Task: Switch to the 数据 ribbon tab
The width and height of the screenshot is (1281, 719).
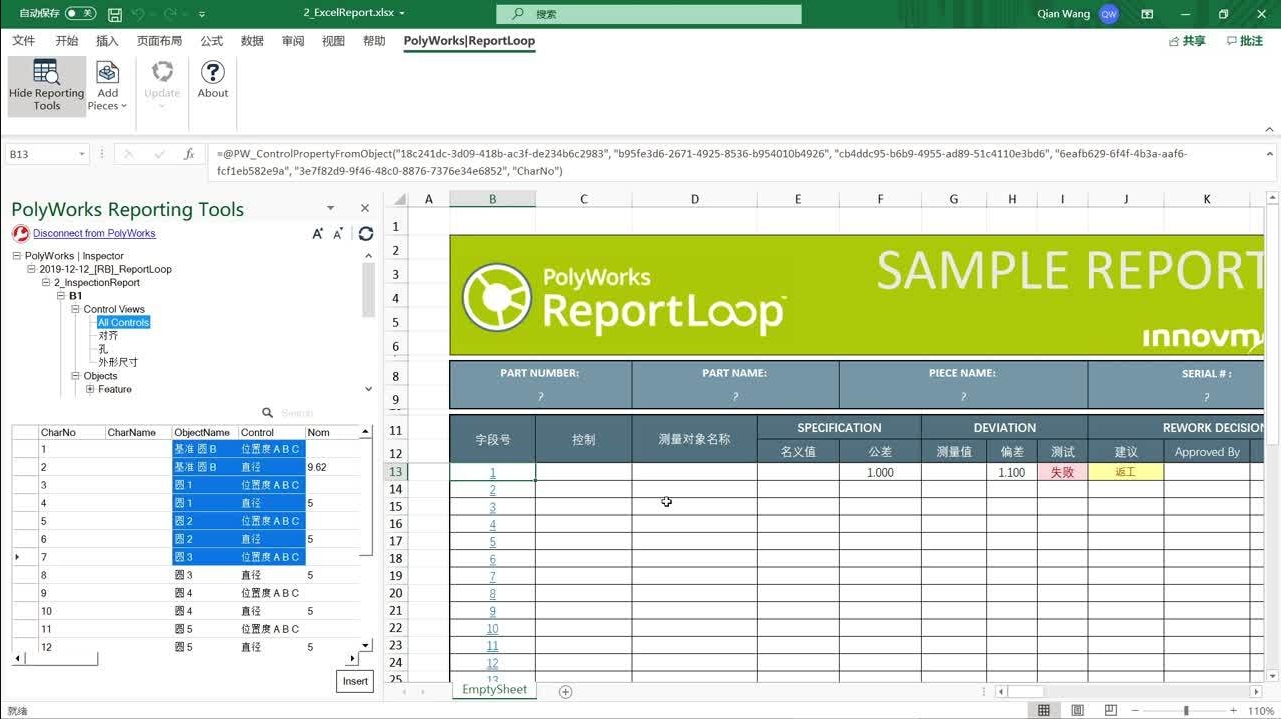Action: pos(252,41)
